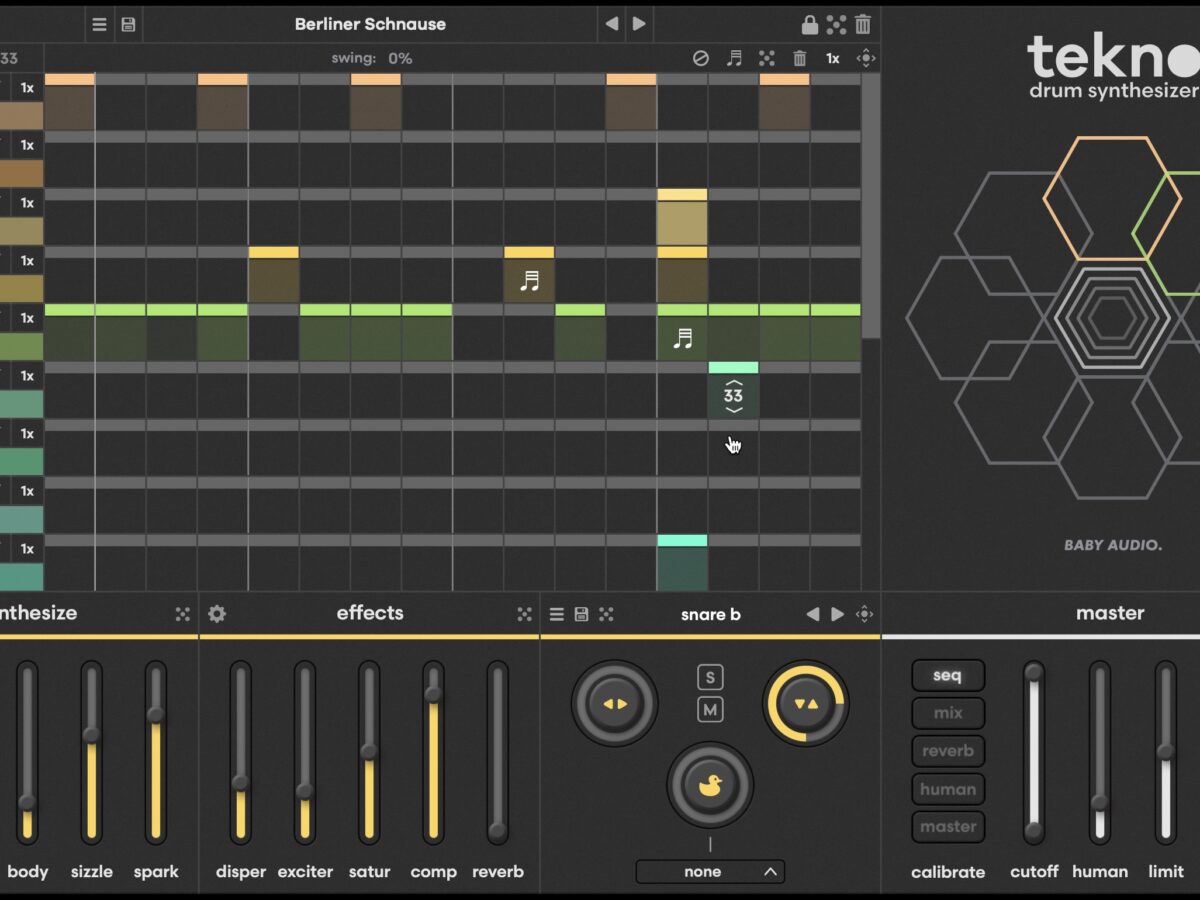Click the trash icon in top bar

tap(863, 24)
